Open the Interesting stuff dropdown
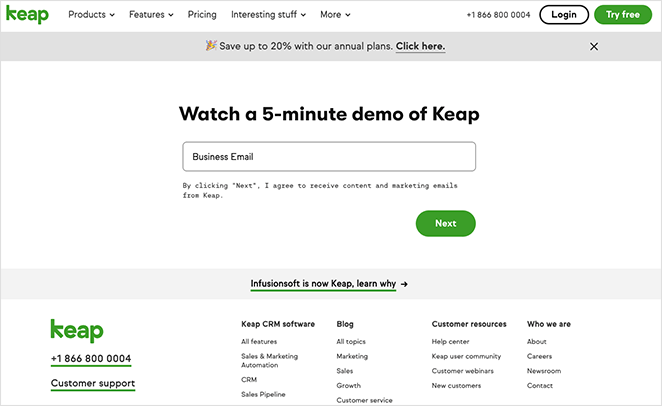 pos(268,15)
